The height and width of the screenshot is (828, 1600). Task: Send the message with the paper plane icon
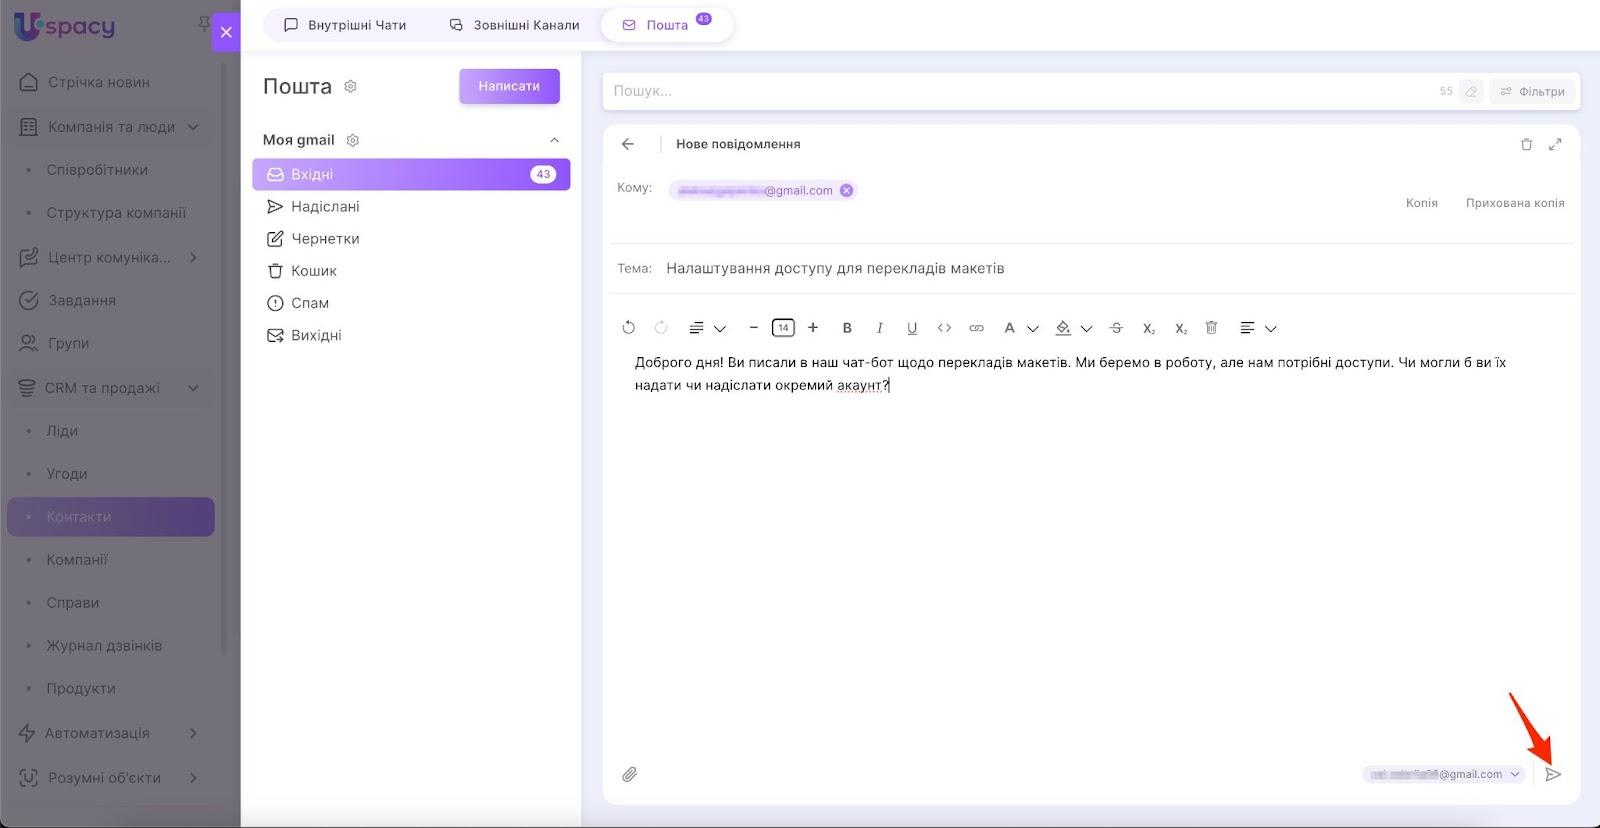[1553, 774]
